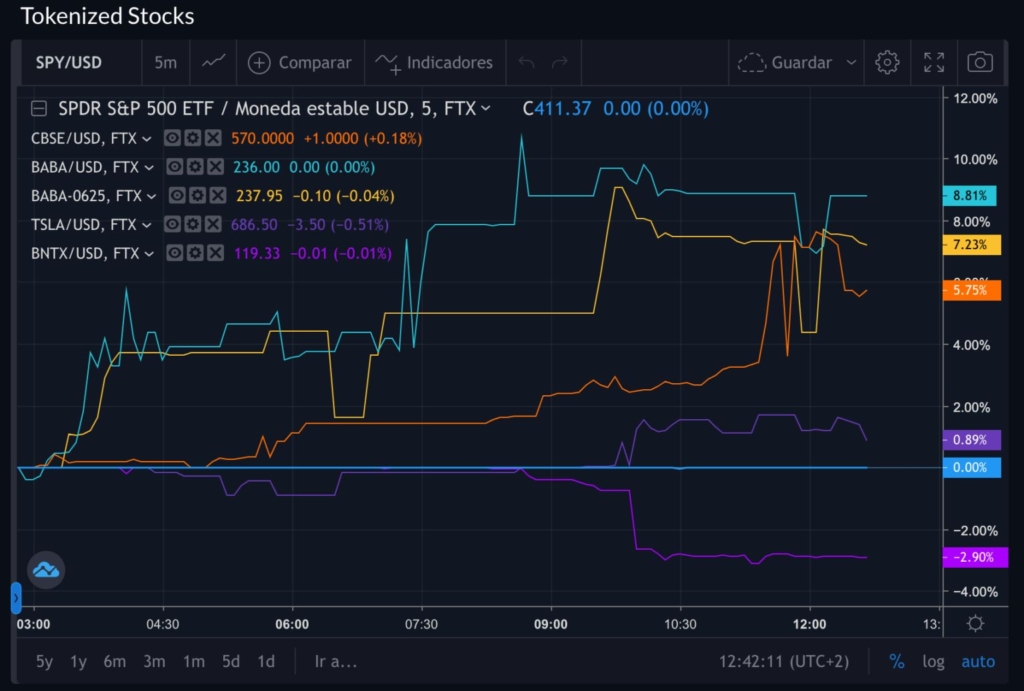Open the chart snapshot camera icon
This screenshot has width=1024, height=691.
(980, 62)
